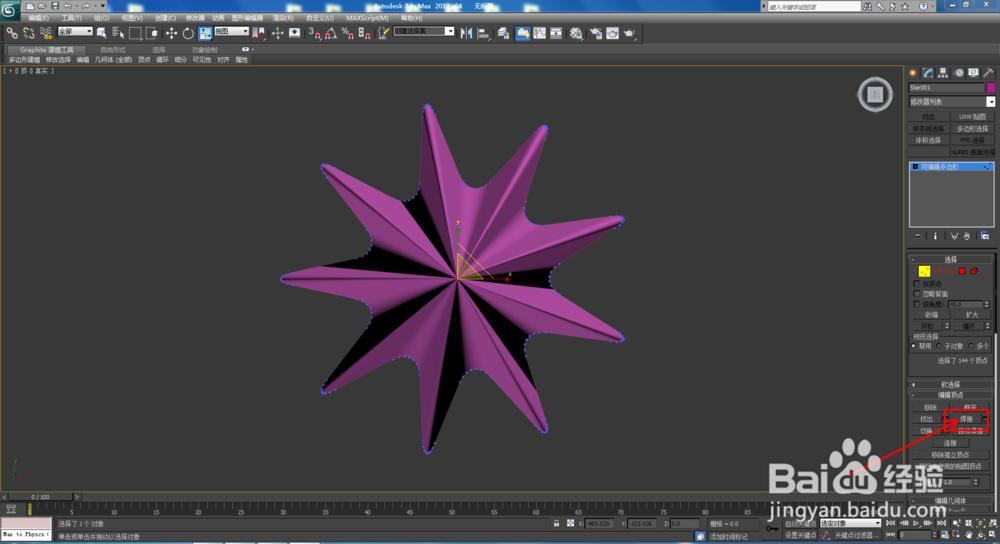Screen dimensions: 1000x544
Task: Click the Mirror tool icon
Action: (x=467, y=33)
